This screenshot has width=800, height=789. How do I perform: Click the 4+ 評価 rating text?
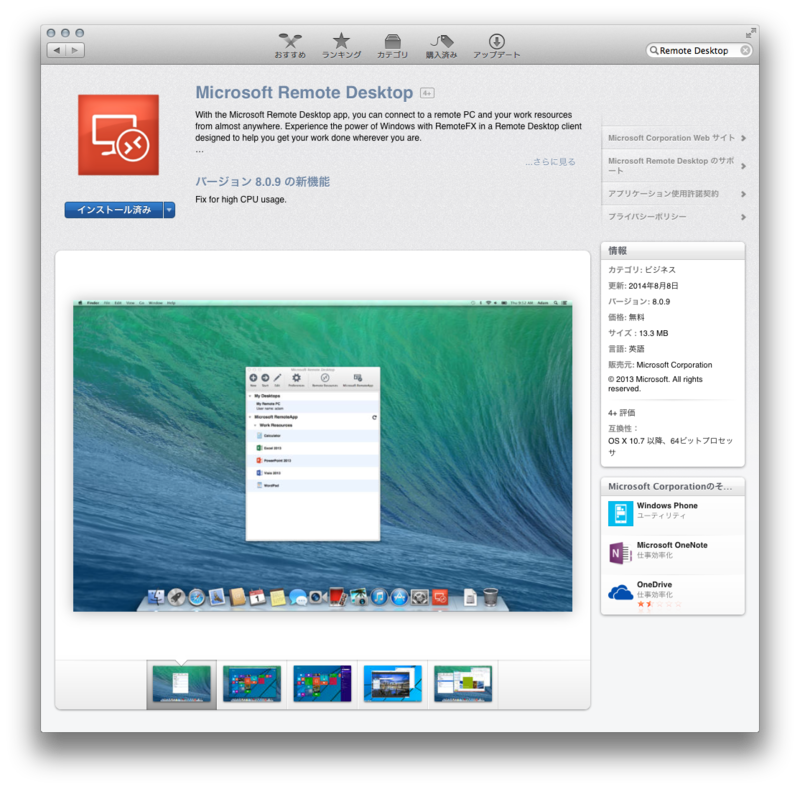tap(621, 412)
